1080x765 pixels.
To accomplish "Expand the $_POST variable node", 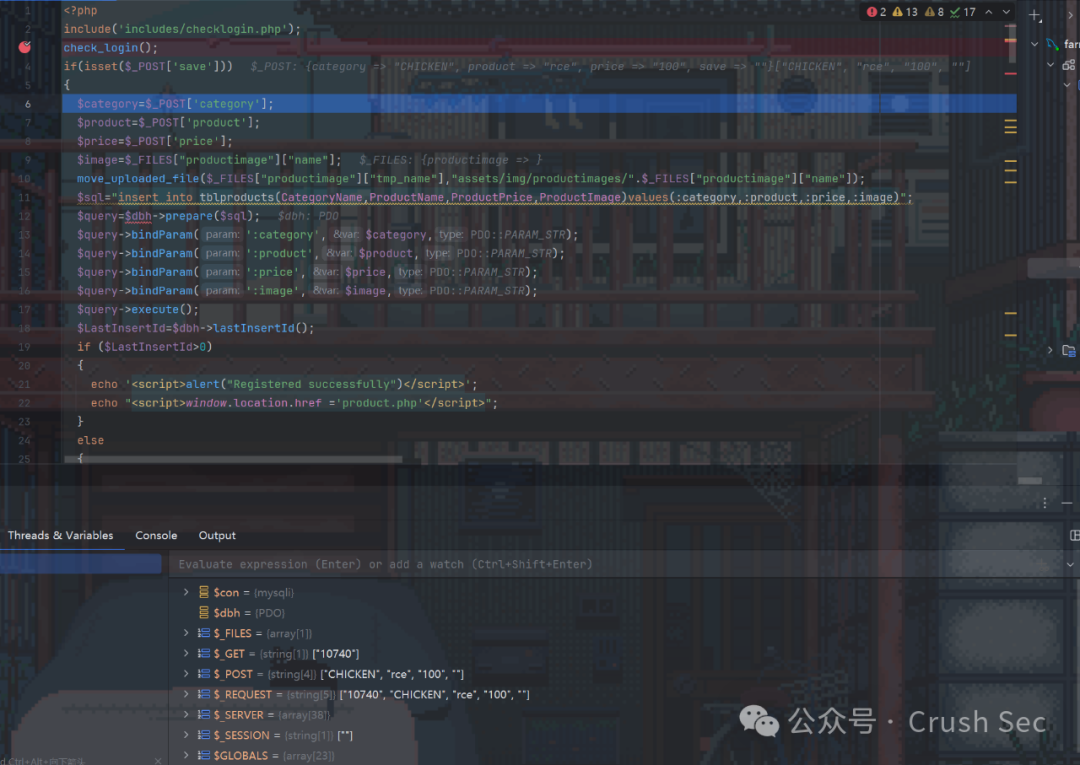I will [186, 673].
